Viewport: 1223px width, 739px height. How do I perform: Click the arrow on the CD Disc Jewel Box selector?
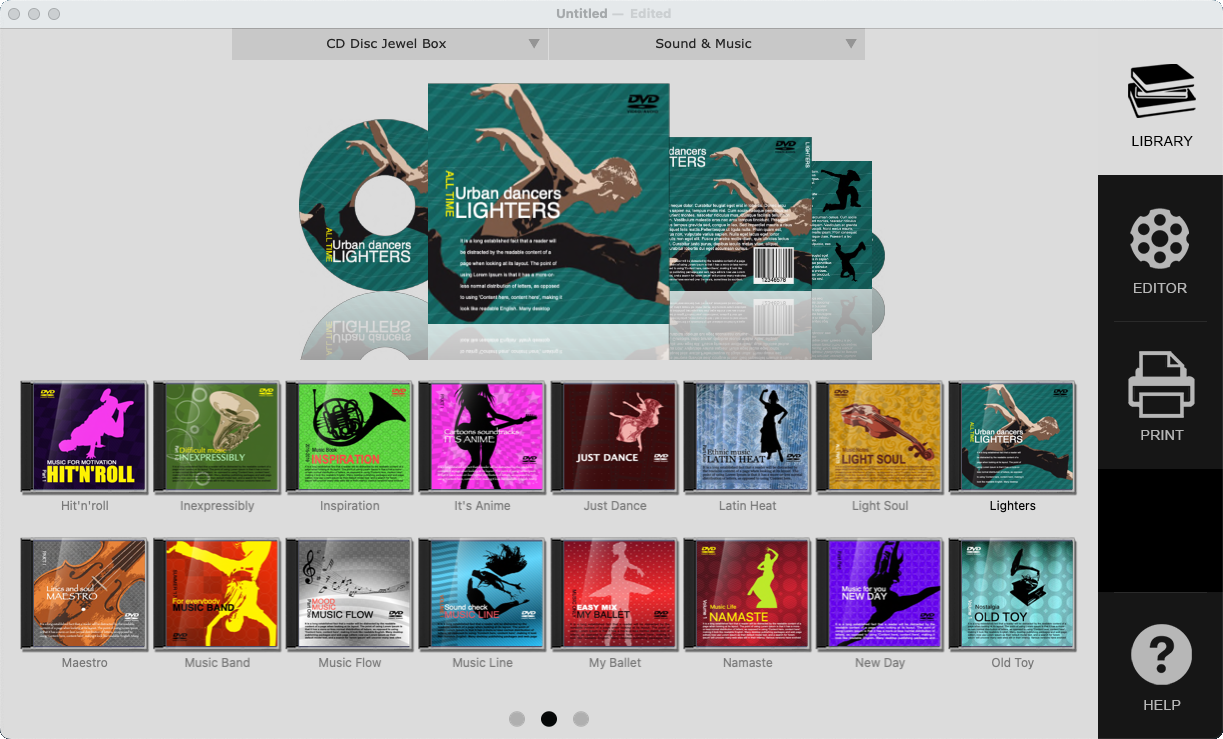[535, 44]
